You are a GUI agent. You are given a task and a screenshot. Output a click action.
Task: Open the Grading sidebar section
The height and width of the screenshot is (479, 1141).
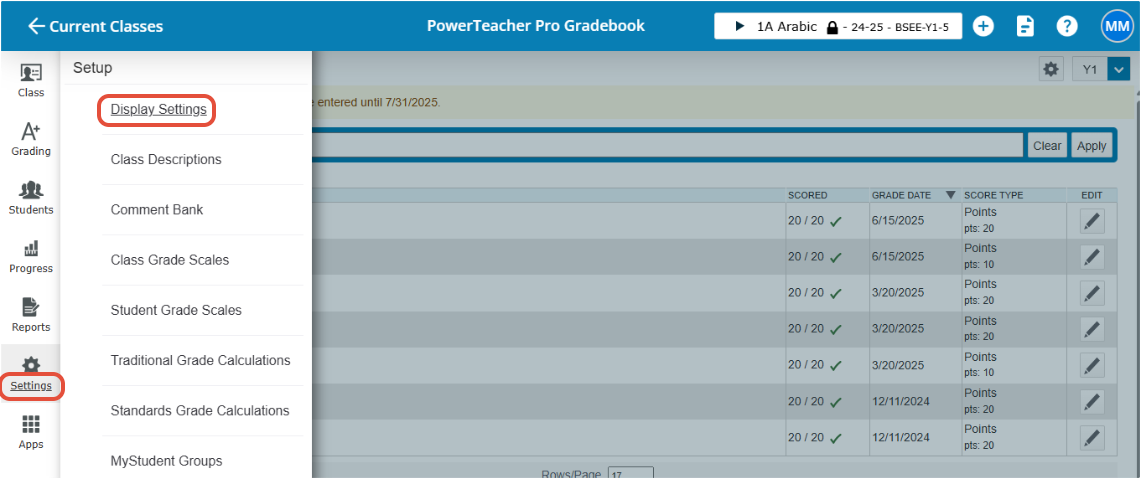[31, 138]
